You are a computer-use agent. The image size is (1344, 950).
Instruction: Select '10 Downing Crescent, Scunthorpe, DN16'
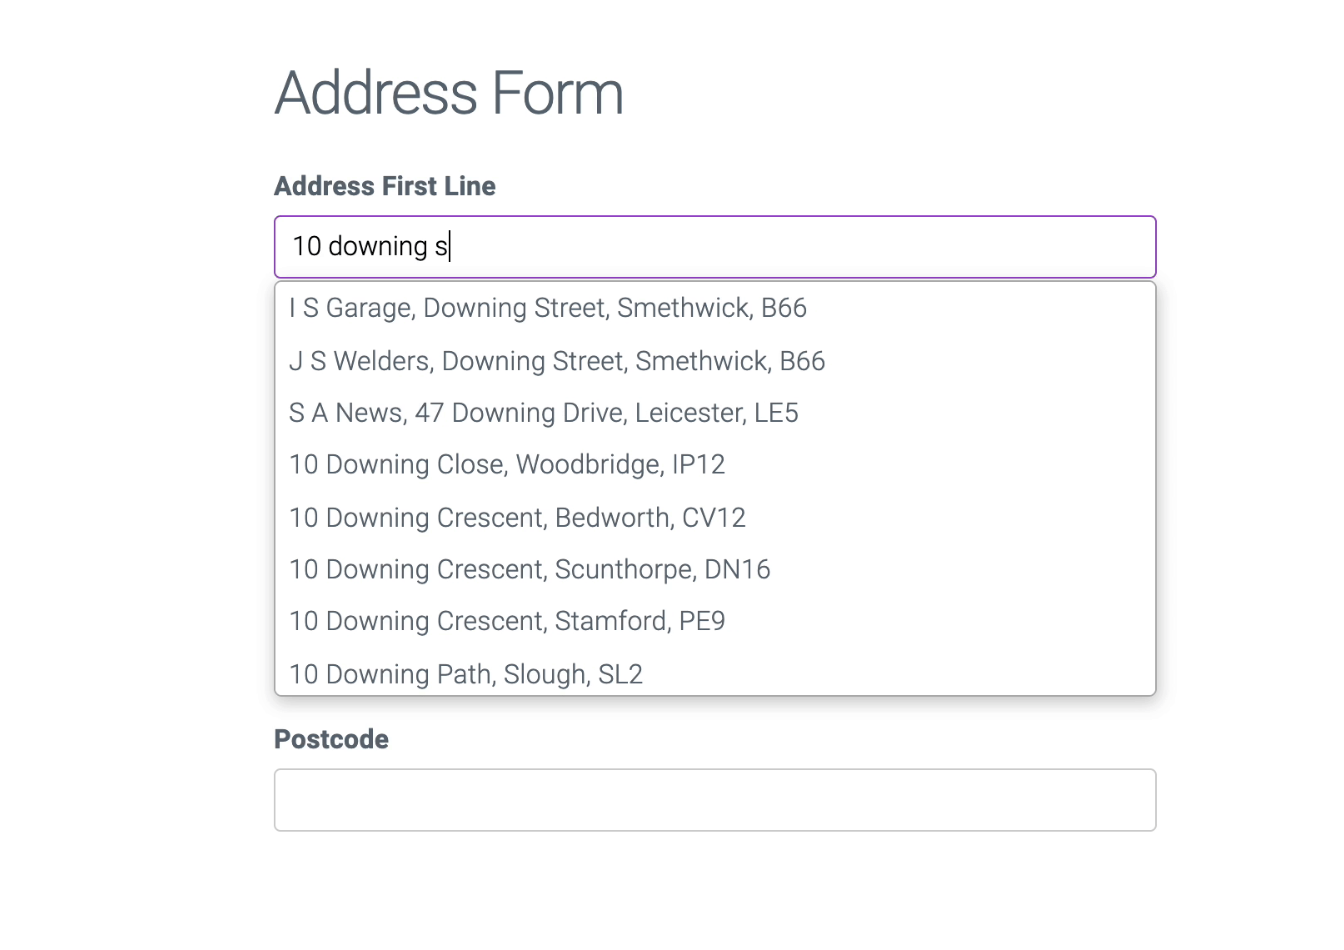[529, 569]
